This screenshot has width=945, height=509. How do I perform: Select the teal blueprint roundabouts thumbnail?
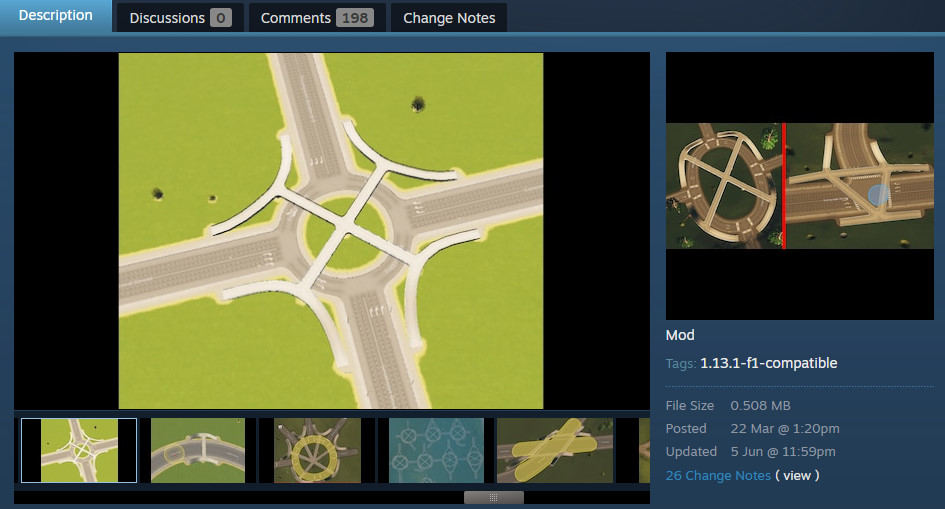(x=436, y=451)
